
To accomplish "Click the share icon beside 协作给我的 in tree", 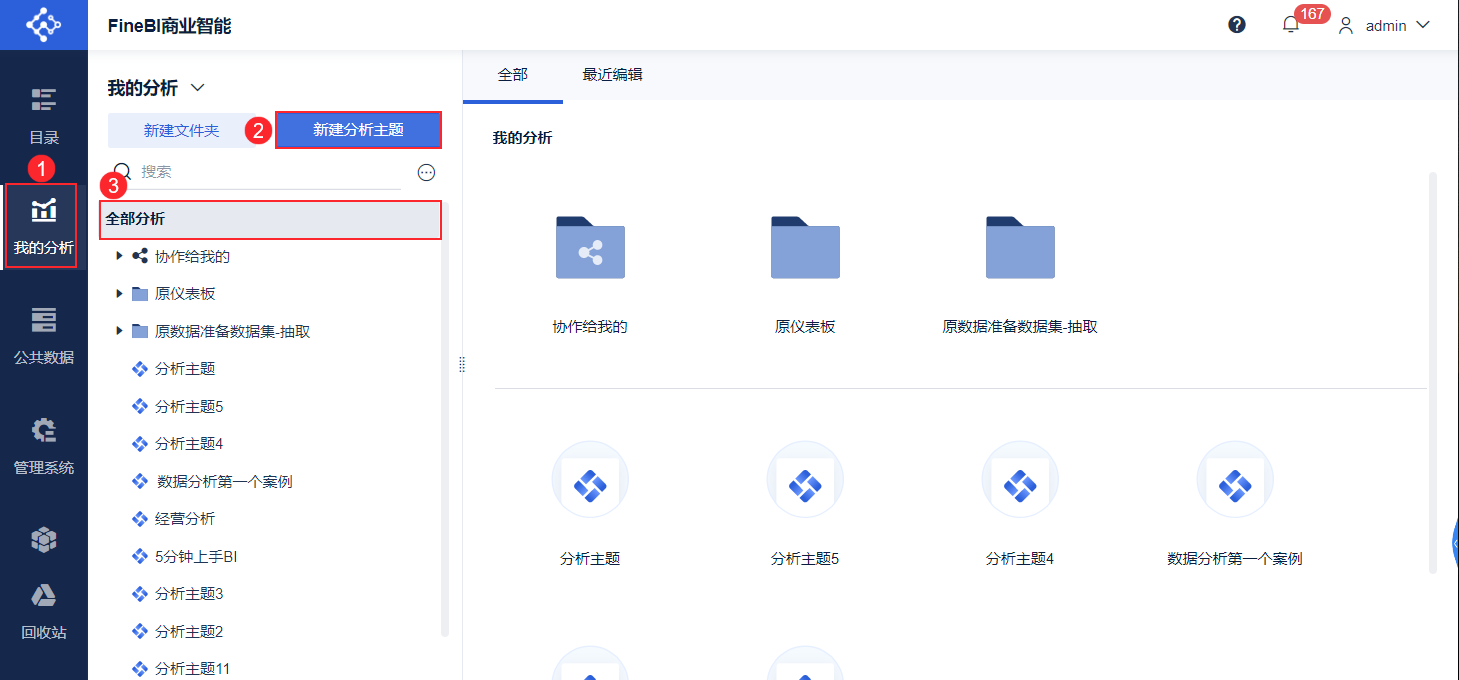I will (x=140, y=256).
